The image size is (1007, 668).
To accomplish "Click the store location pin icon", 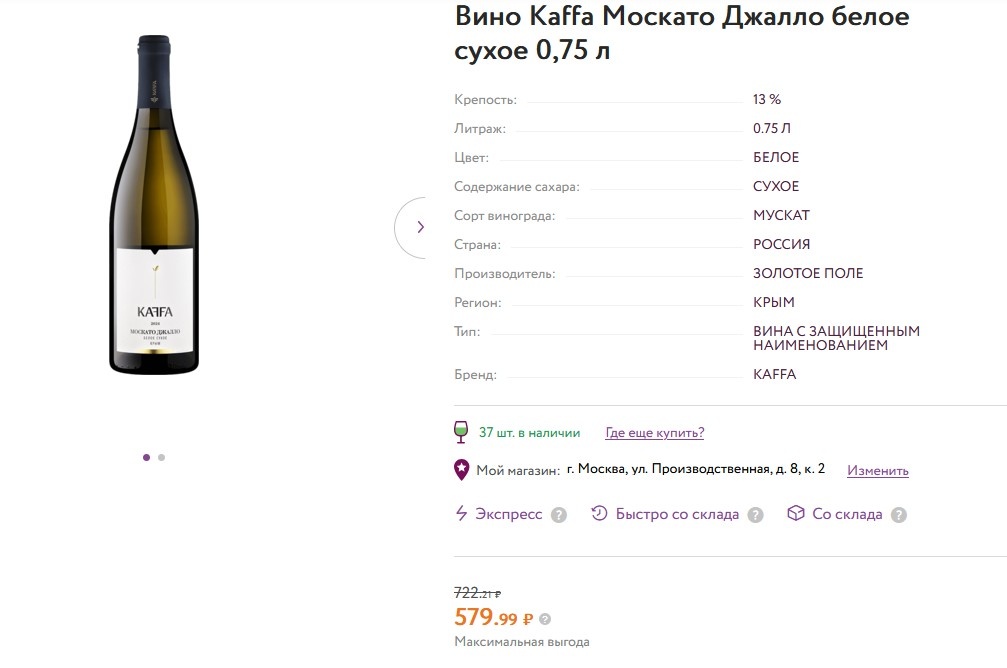I will pos(461,469).
